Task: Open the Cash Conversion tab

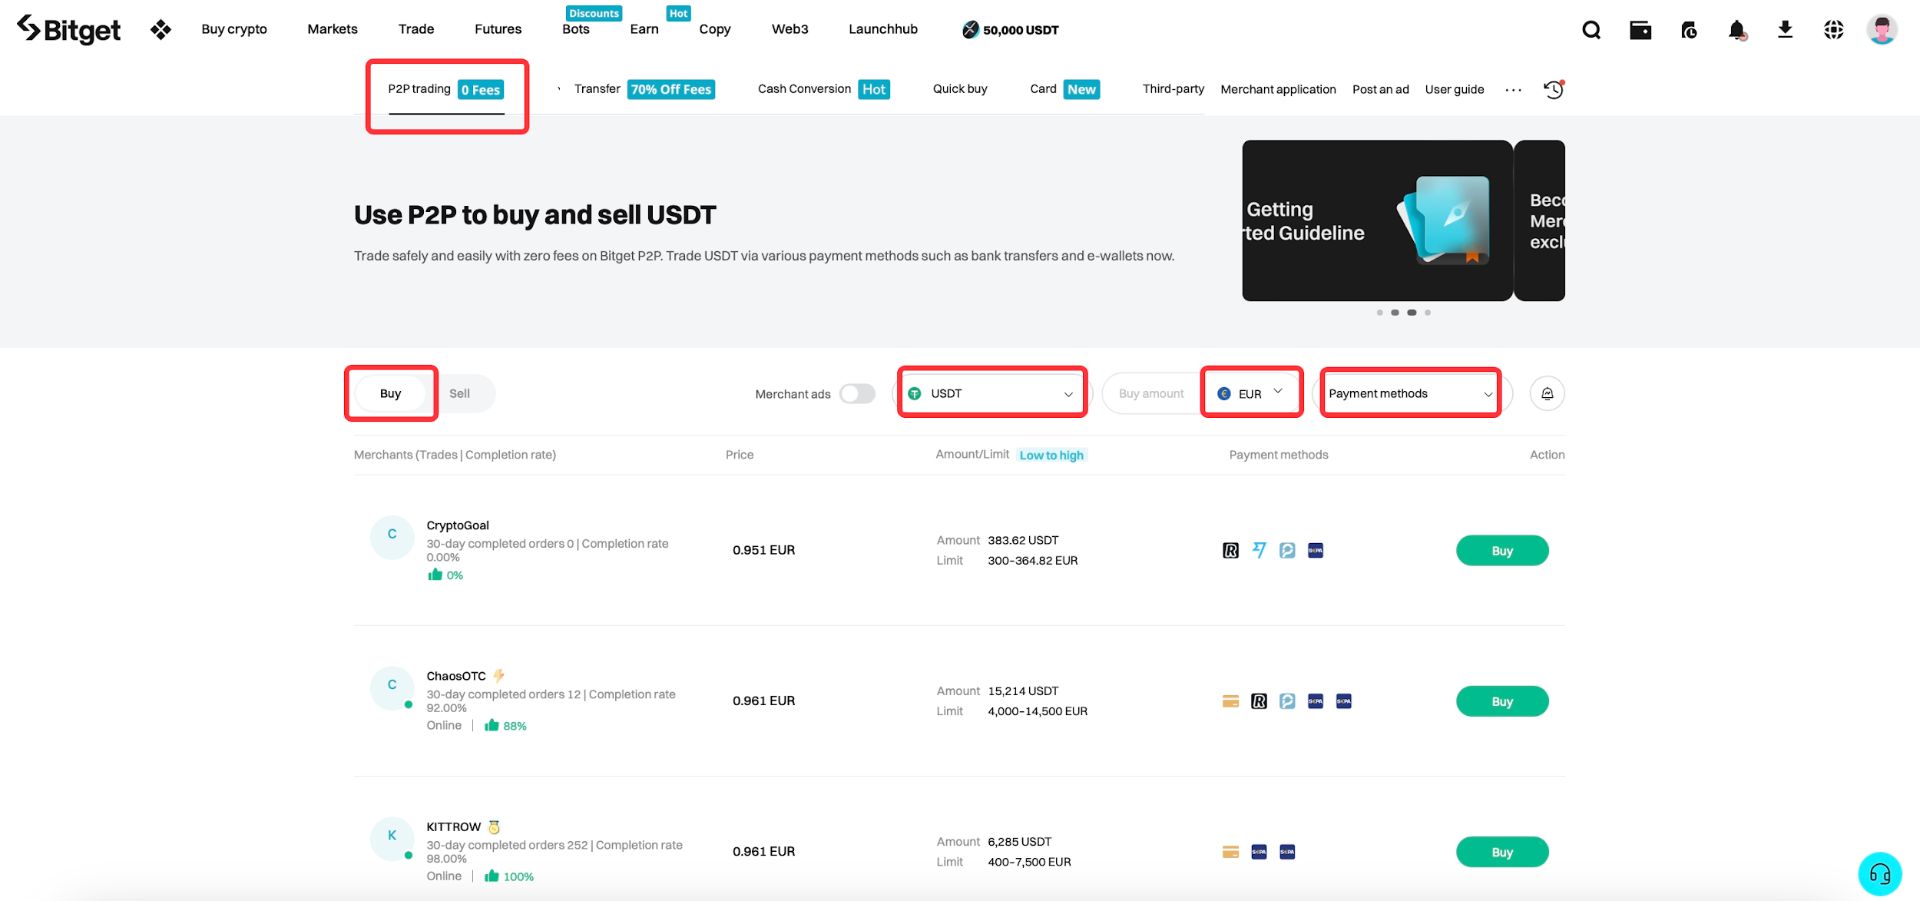Action: point(824,89)
